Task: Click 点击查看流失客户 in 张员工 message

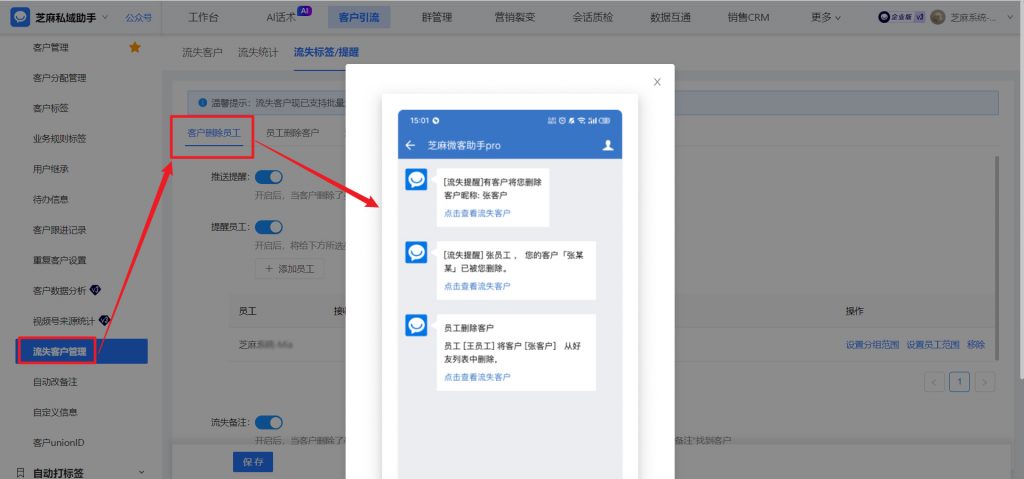Action: tap(477, 286)
